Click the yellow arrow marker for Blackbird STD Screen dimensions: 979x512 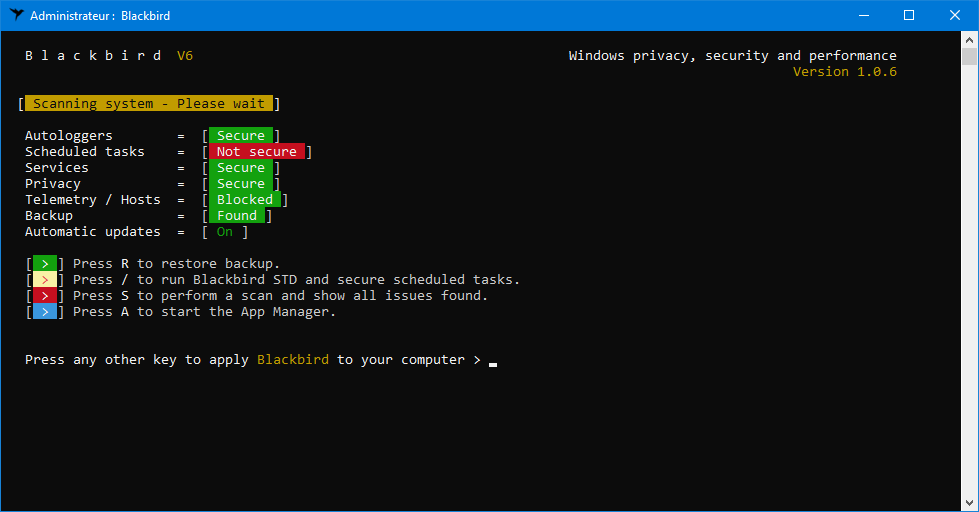coord(45,280)
